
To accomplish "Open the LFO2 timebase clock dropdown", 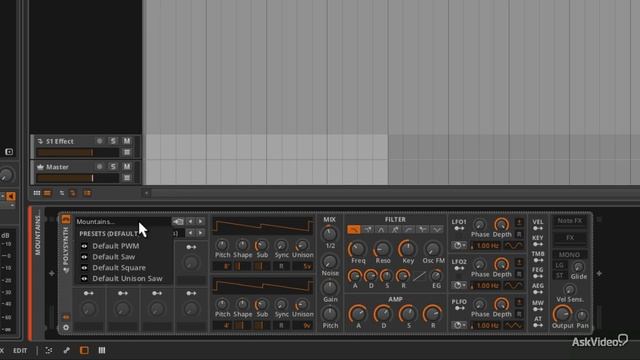I will 459,285.
